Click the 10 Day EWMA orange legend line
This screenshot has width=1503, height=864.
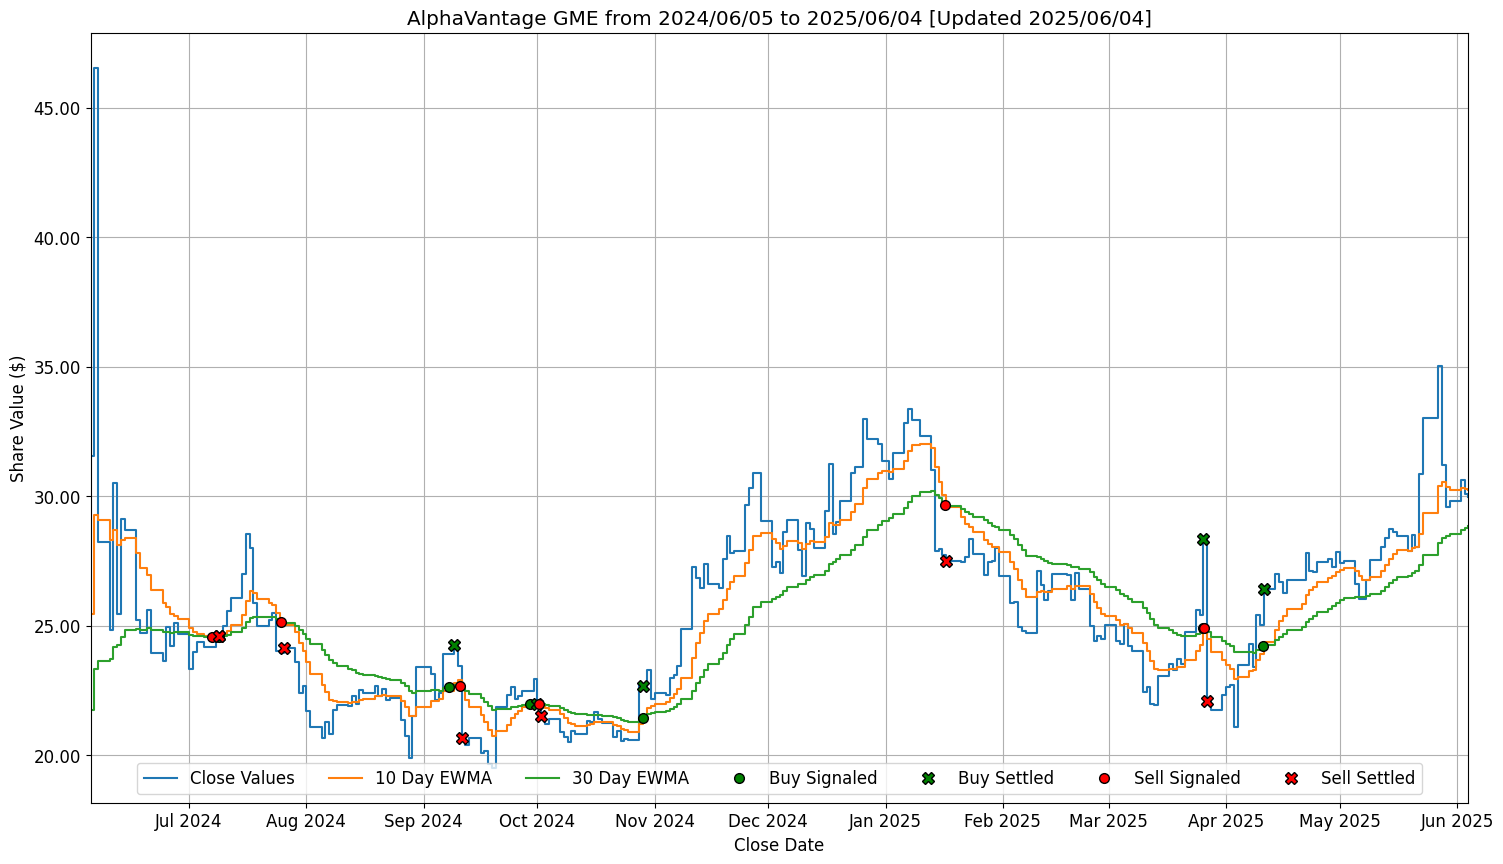coord(345,778)
